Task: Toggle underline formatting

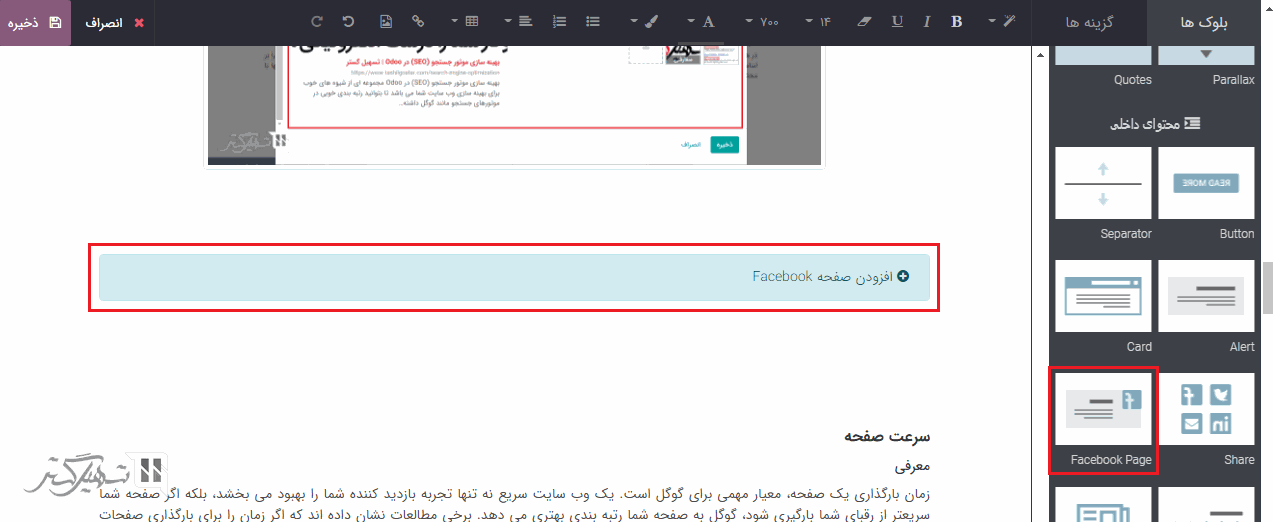Action: tap(897, 21)
